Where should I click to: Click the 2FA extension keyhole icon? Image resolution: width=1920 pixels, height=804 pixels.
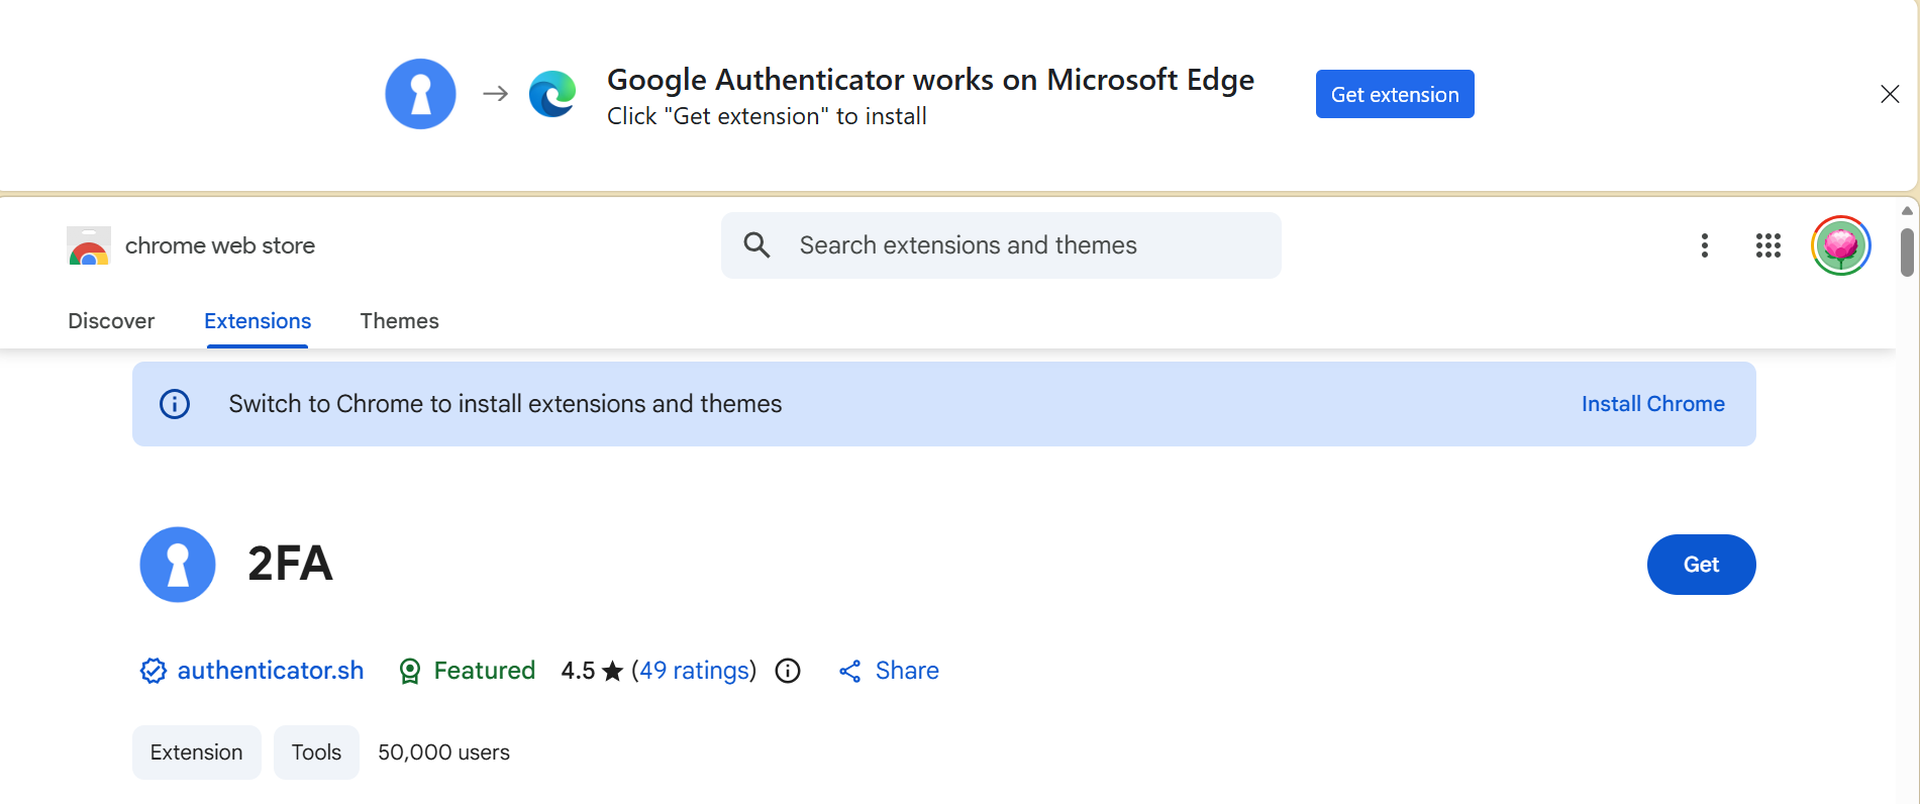tap(178, 565)
